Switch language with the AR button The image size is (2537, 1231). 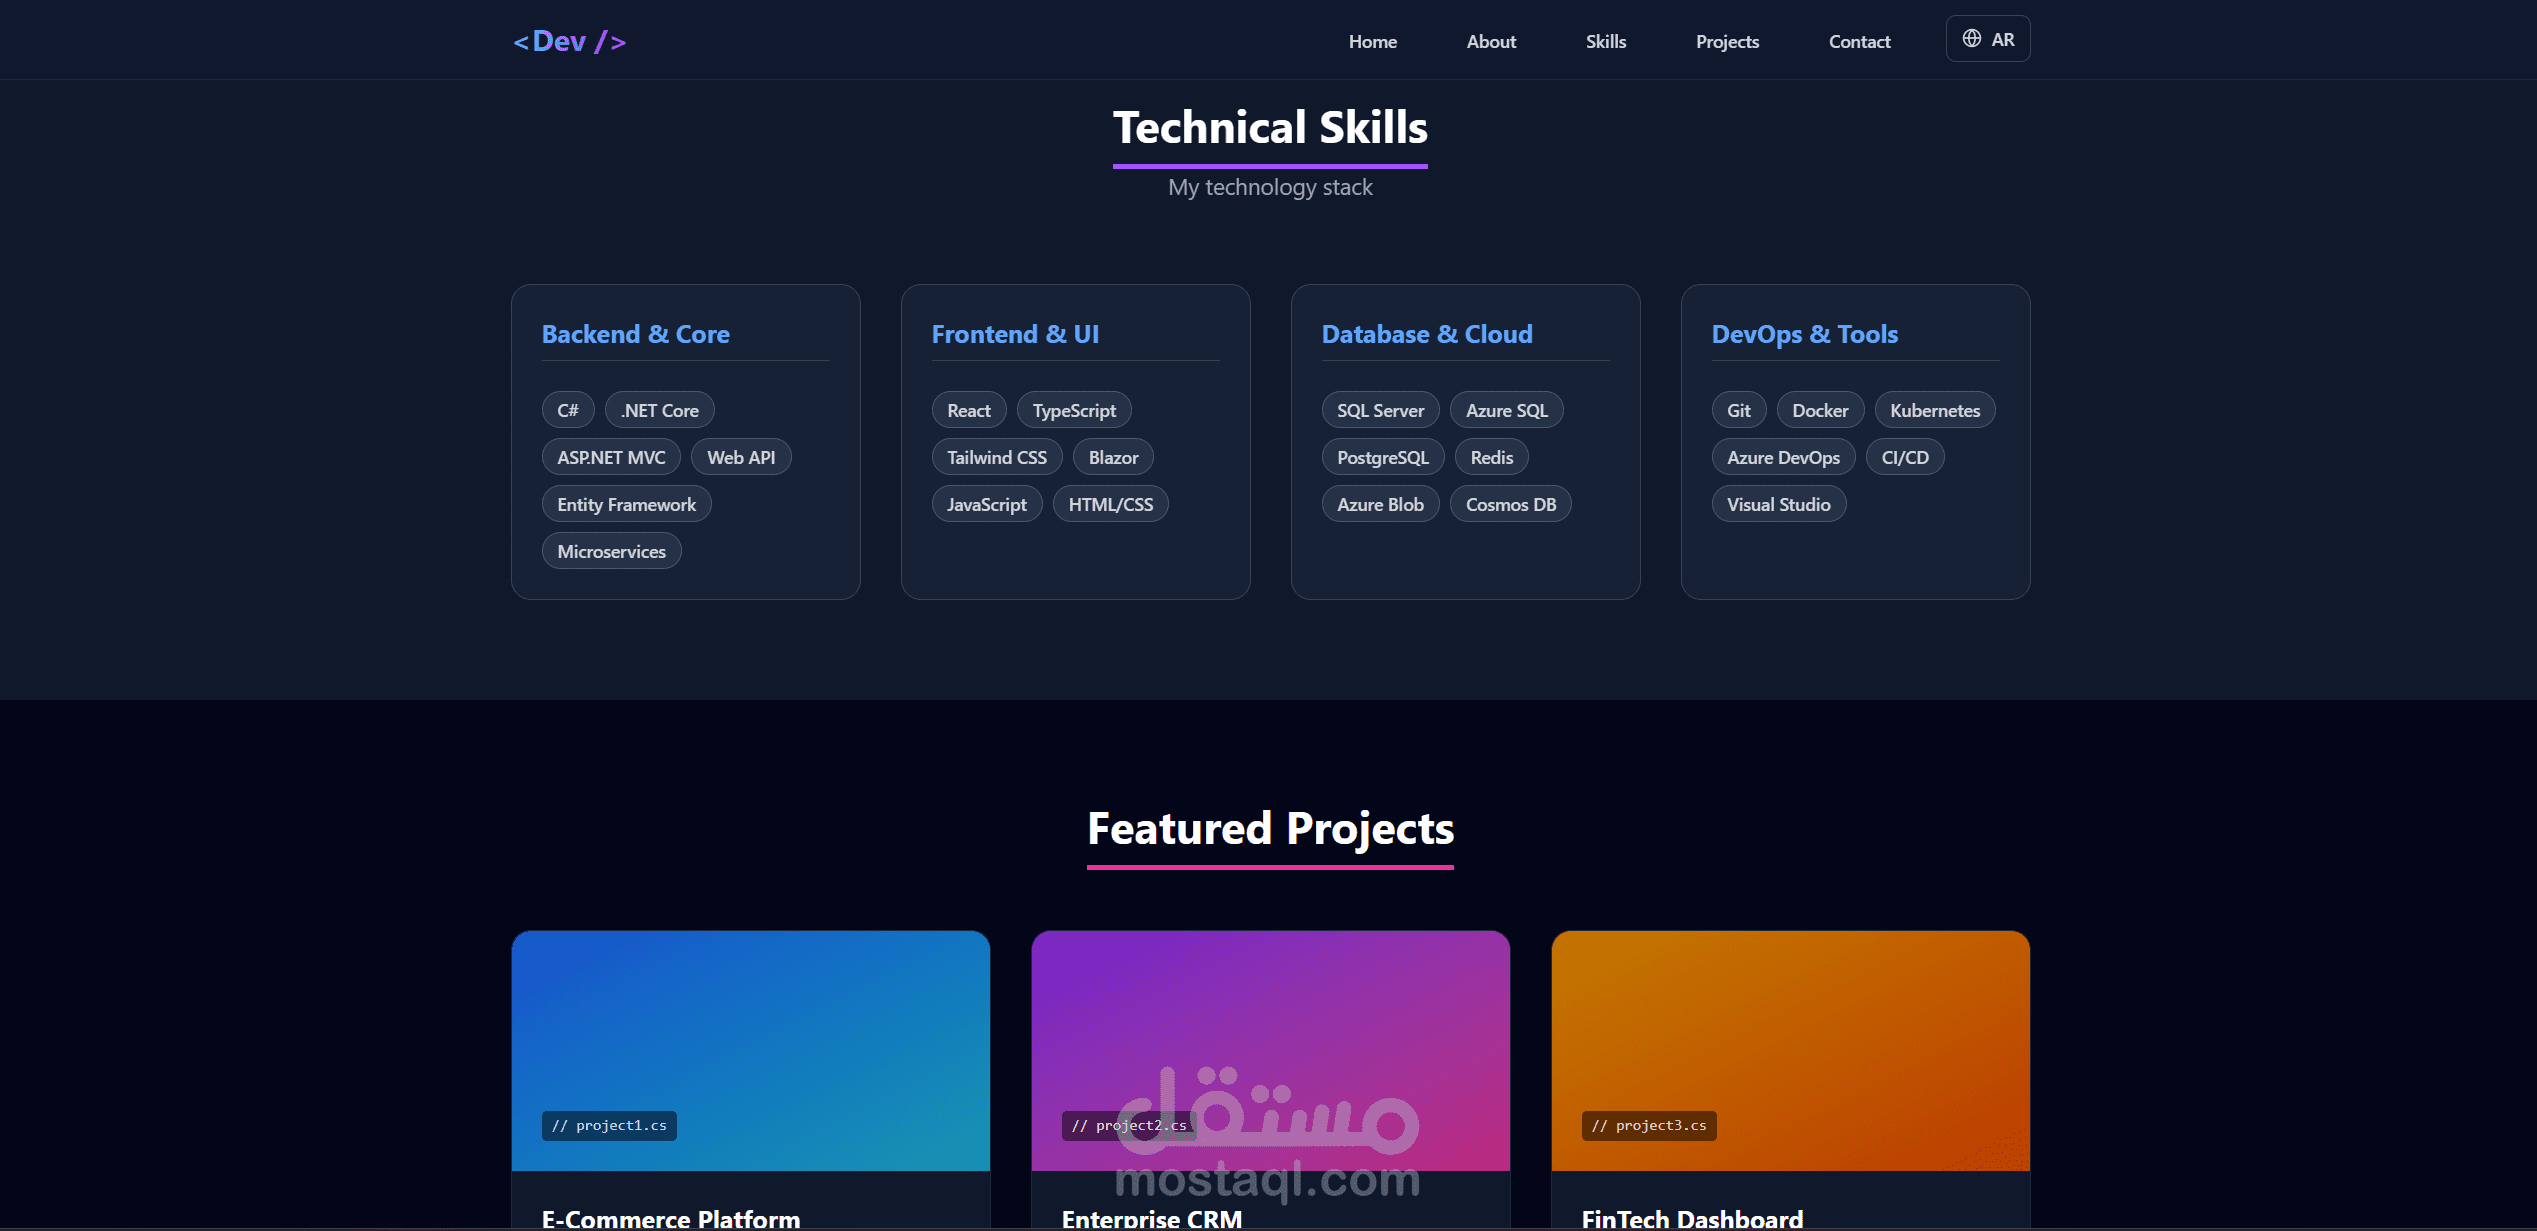[2001, 40]
